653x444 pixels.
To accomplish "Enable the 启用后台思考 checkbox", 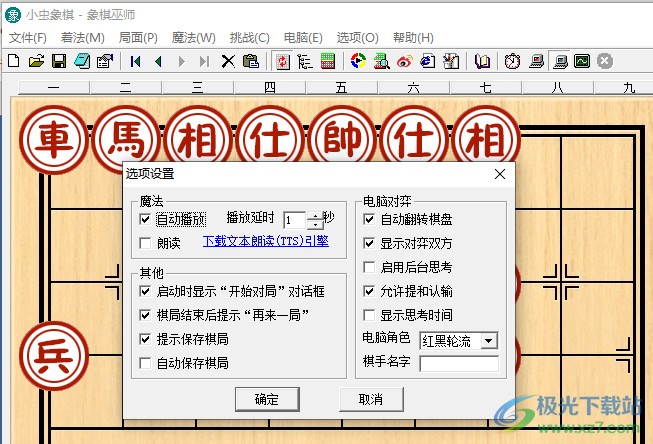I will pyautogui.click(x=369, y=267).
